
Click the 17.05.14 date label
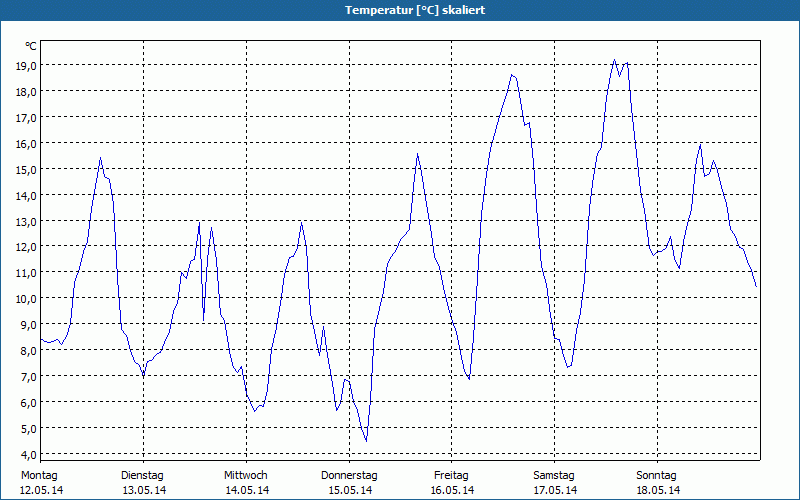click(x=555, y=490)
